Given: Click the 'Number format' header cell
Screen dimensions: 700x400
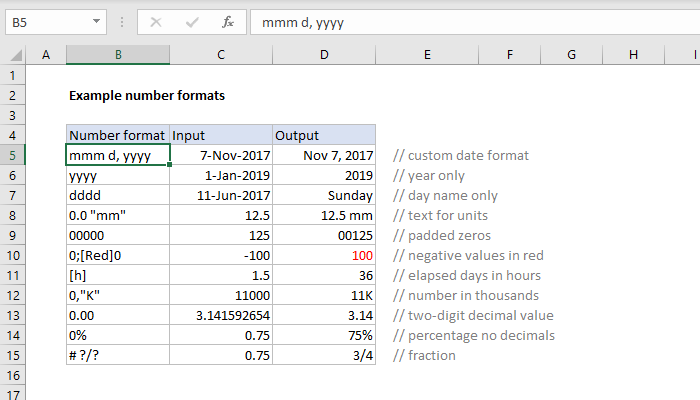Looking at the screenshot, I should pos(118,135).
